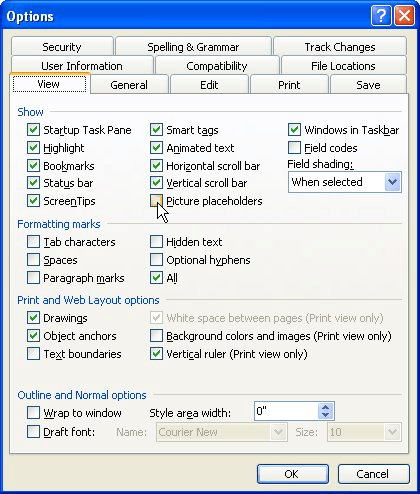Click the Cancel button
Image resolution: width=420 pixels, height=494 pixels.
373,474
